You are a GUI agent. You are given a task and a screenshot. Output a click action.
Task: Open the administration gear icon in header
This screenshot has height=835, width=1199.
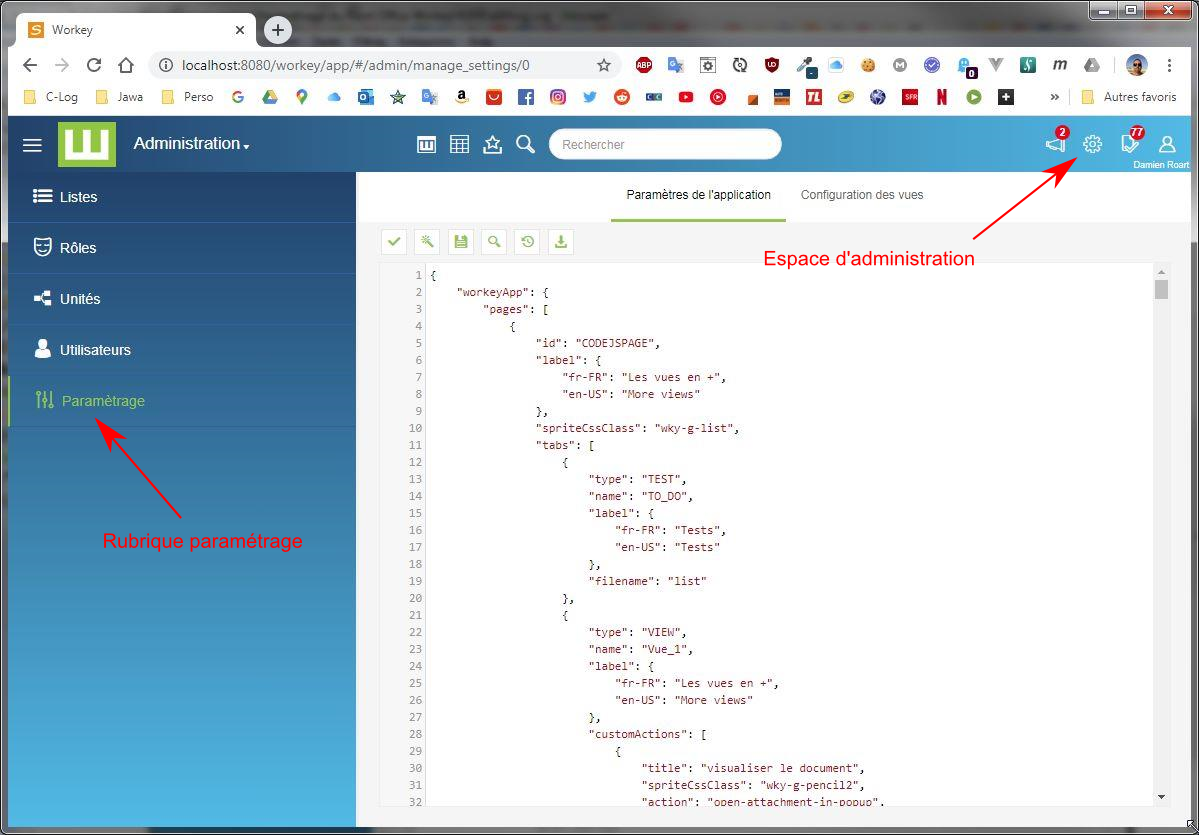pos(1092,144)
